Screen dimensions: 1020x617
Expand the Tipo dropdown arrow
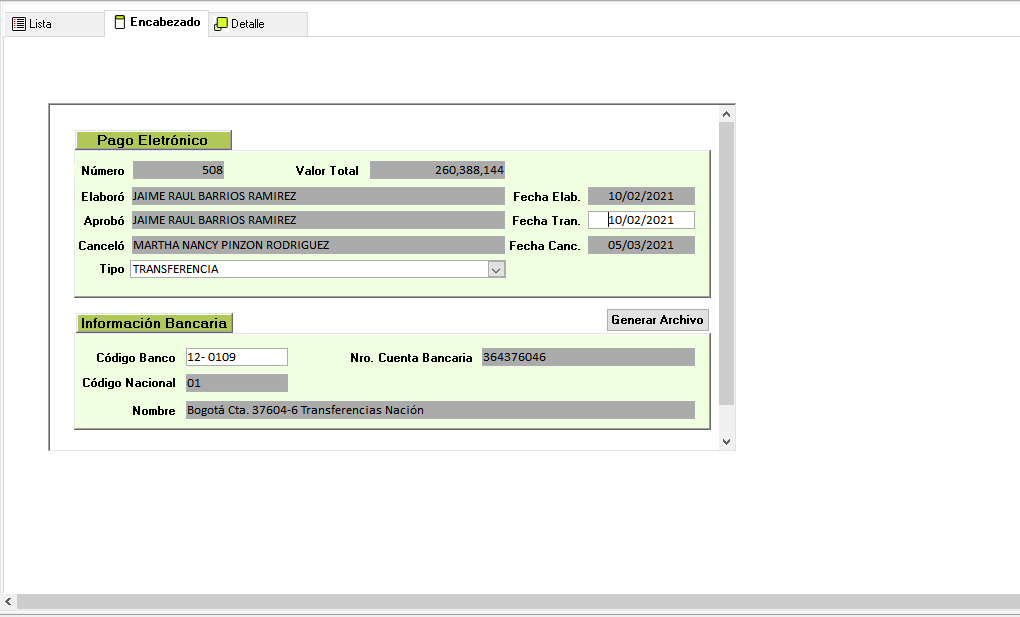(496, 269)
